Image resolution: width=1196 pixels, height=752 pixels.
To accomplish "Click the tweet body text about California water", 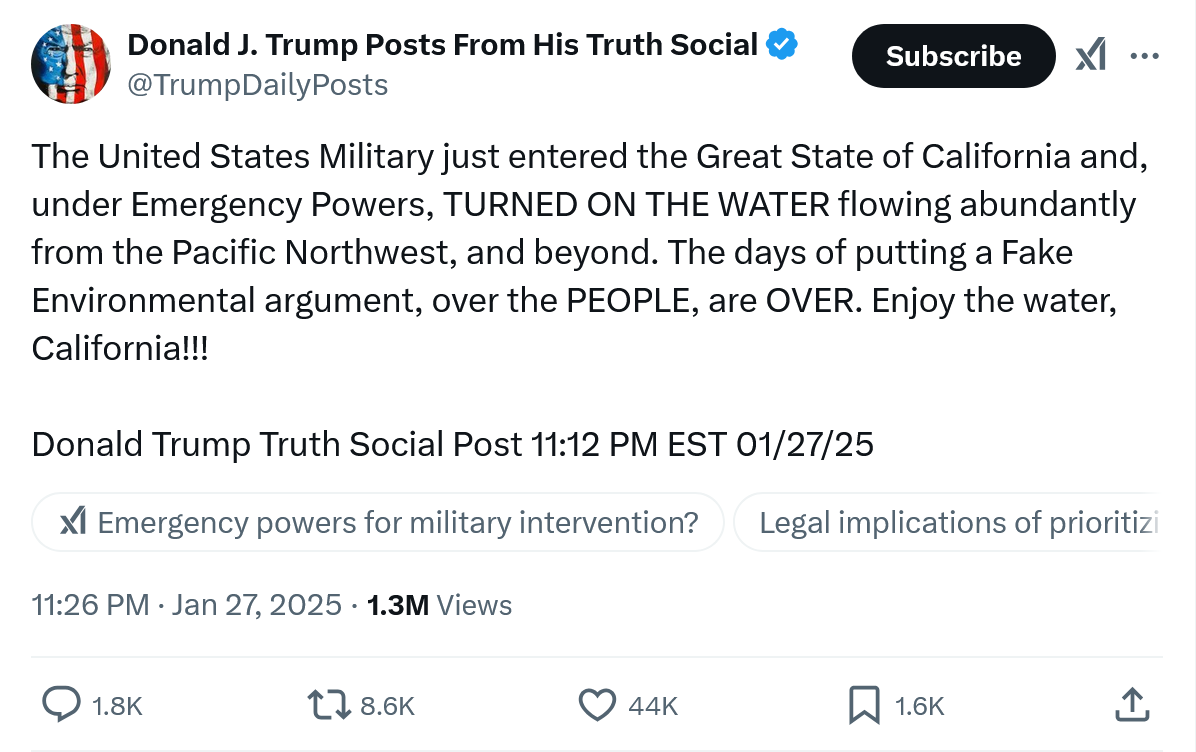I will click(x=580, y=253).
